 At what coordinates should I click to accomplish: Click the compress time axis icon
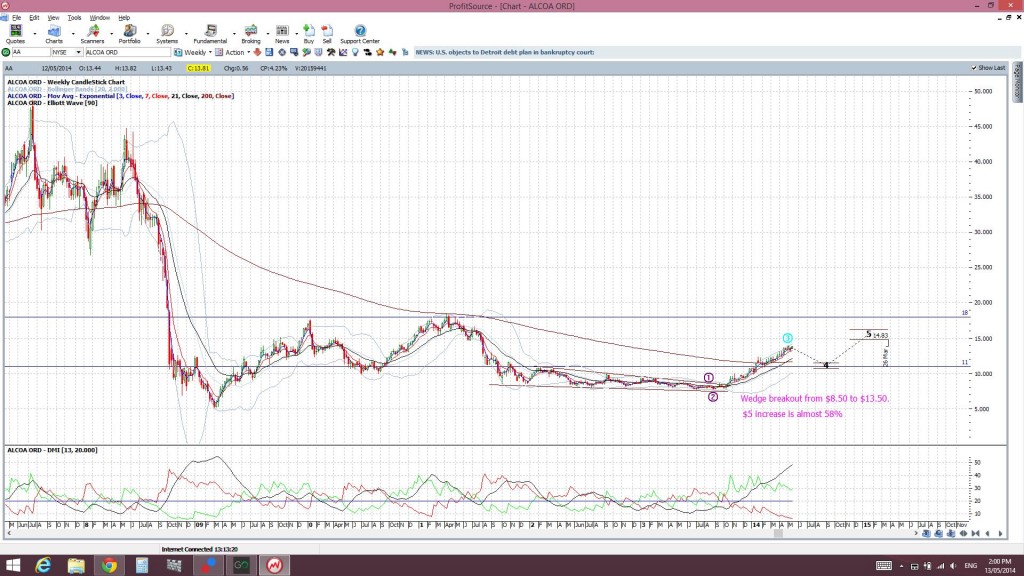[x=976, y=534]
